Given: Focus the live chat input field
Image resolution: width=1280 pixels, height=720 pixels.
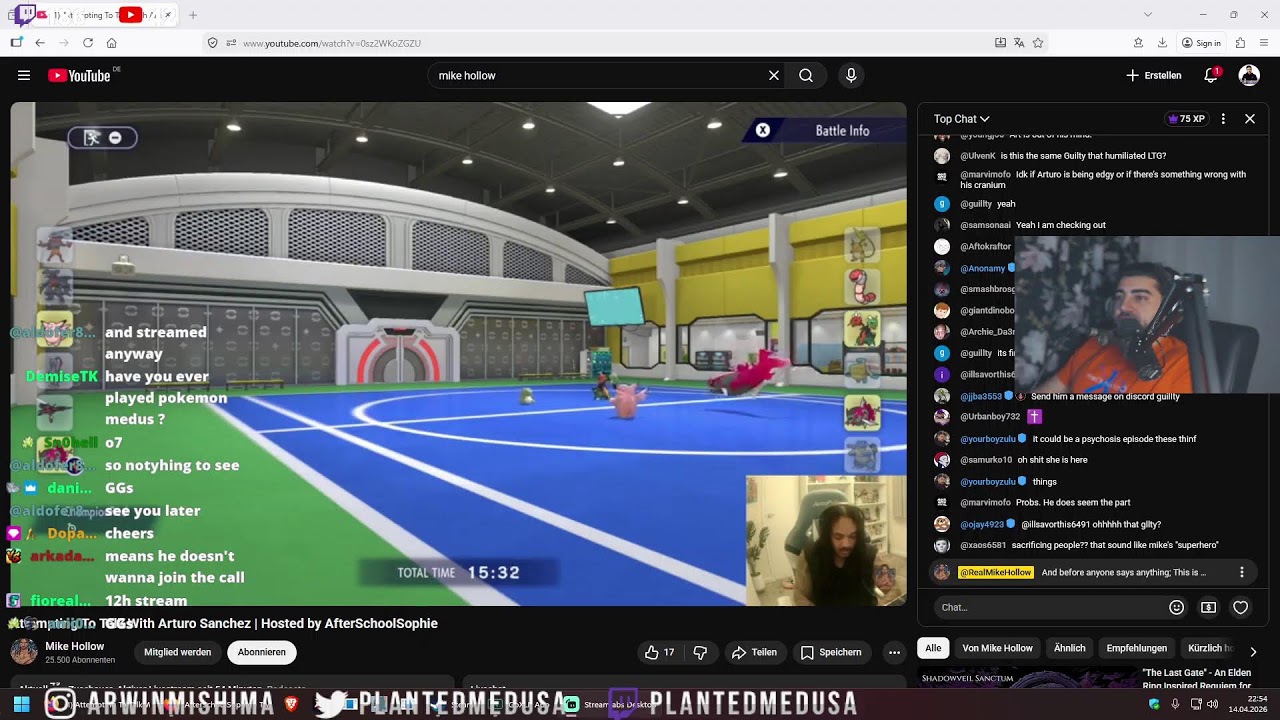Looking at the screenshot, I should (1050, 607).
